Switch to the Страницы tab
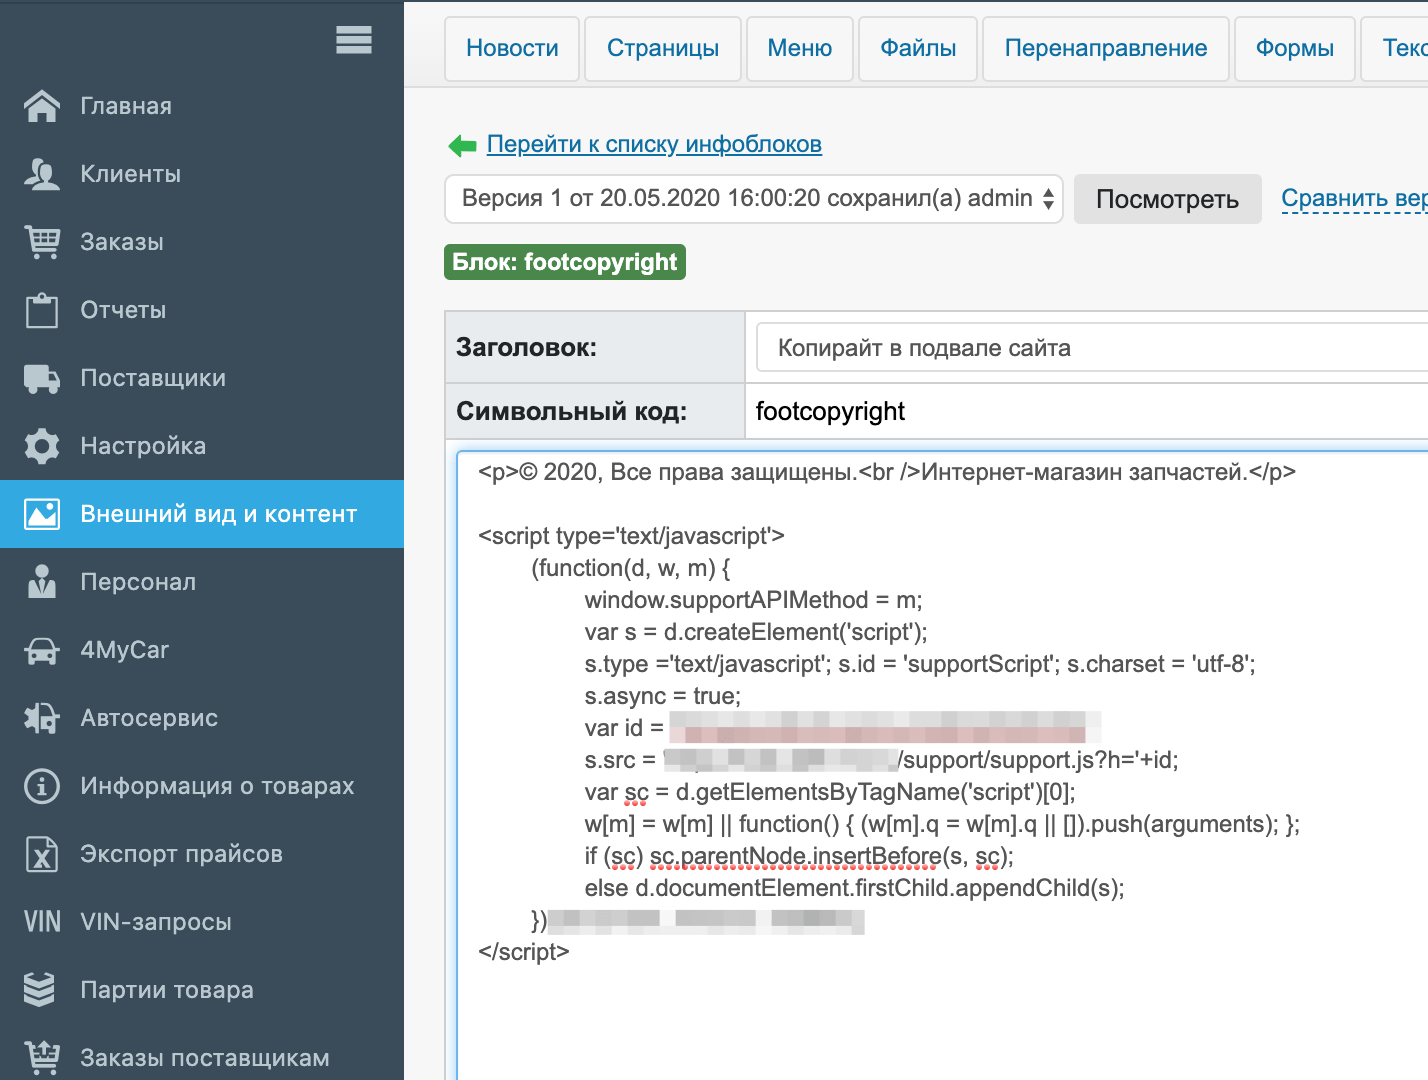The image size is (1428, 1080). pos(663,48)
